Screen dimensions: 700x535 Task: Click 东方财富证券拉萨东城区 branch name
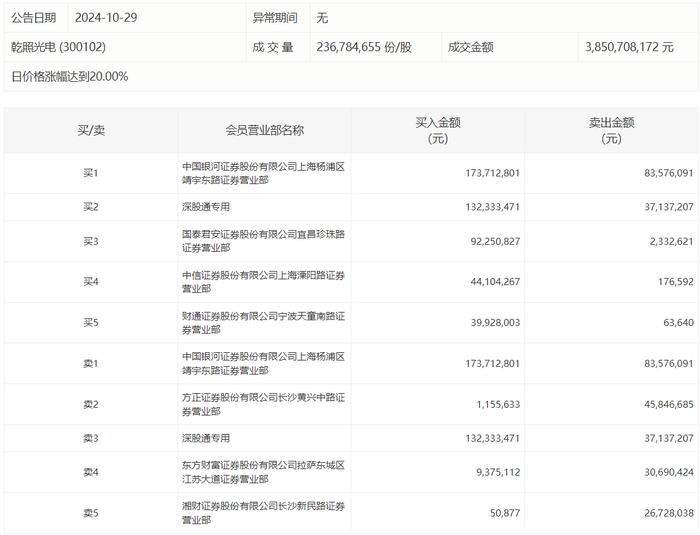coord(263,472)
